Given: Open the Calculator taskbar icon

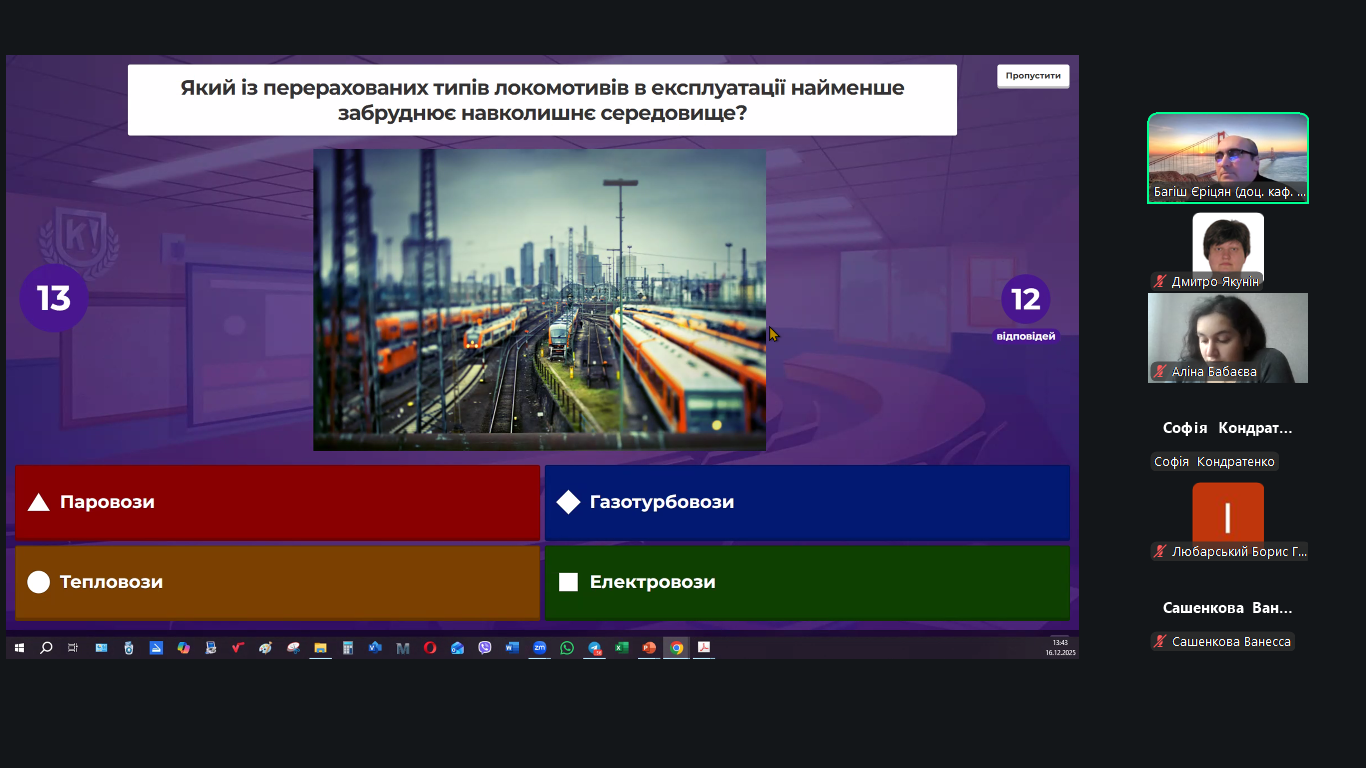Looking at the screenshot, I should pyautogui.click(x=348, y=648).
